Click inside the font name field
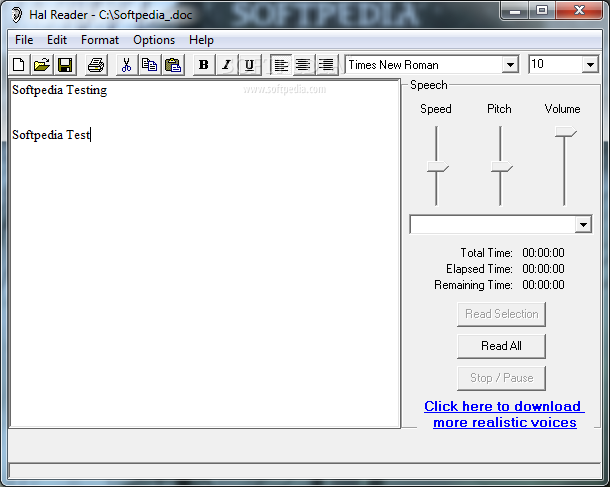Screen dimensions: 610x487 coord(424,65)
